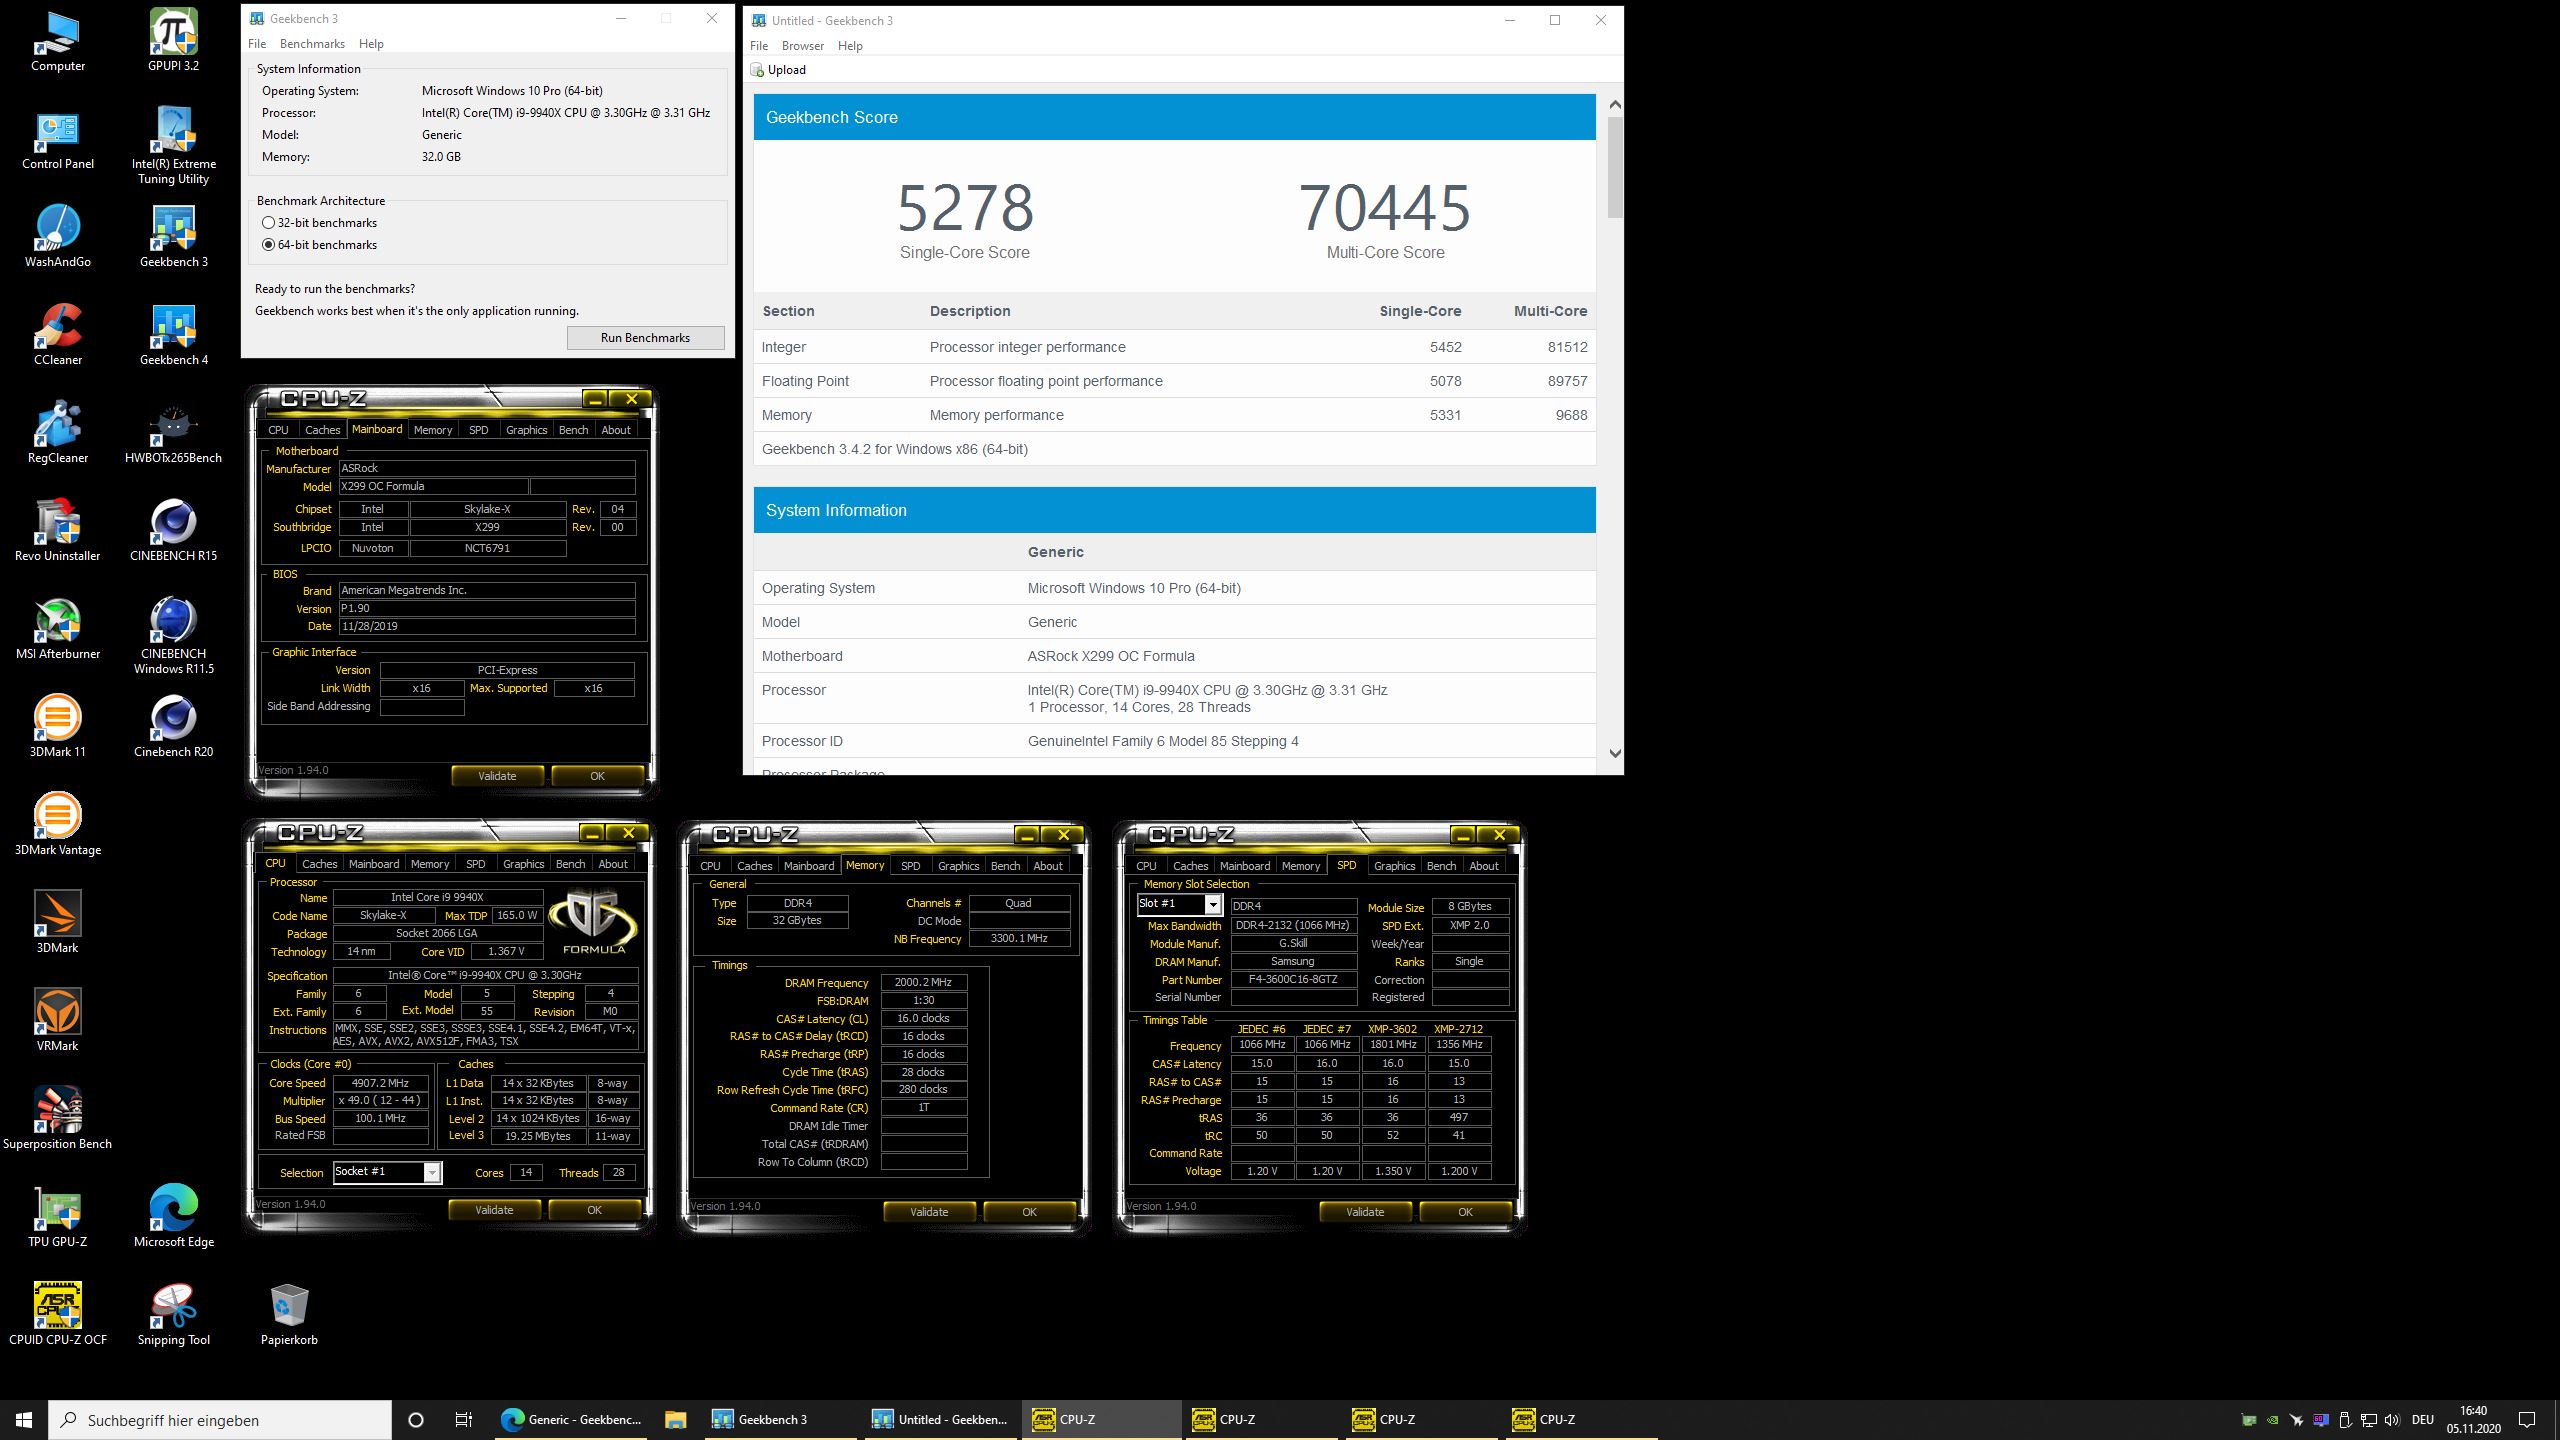
Task: Open File Explorer on taskbar
Action: coord(676,1420)
